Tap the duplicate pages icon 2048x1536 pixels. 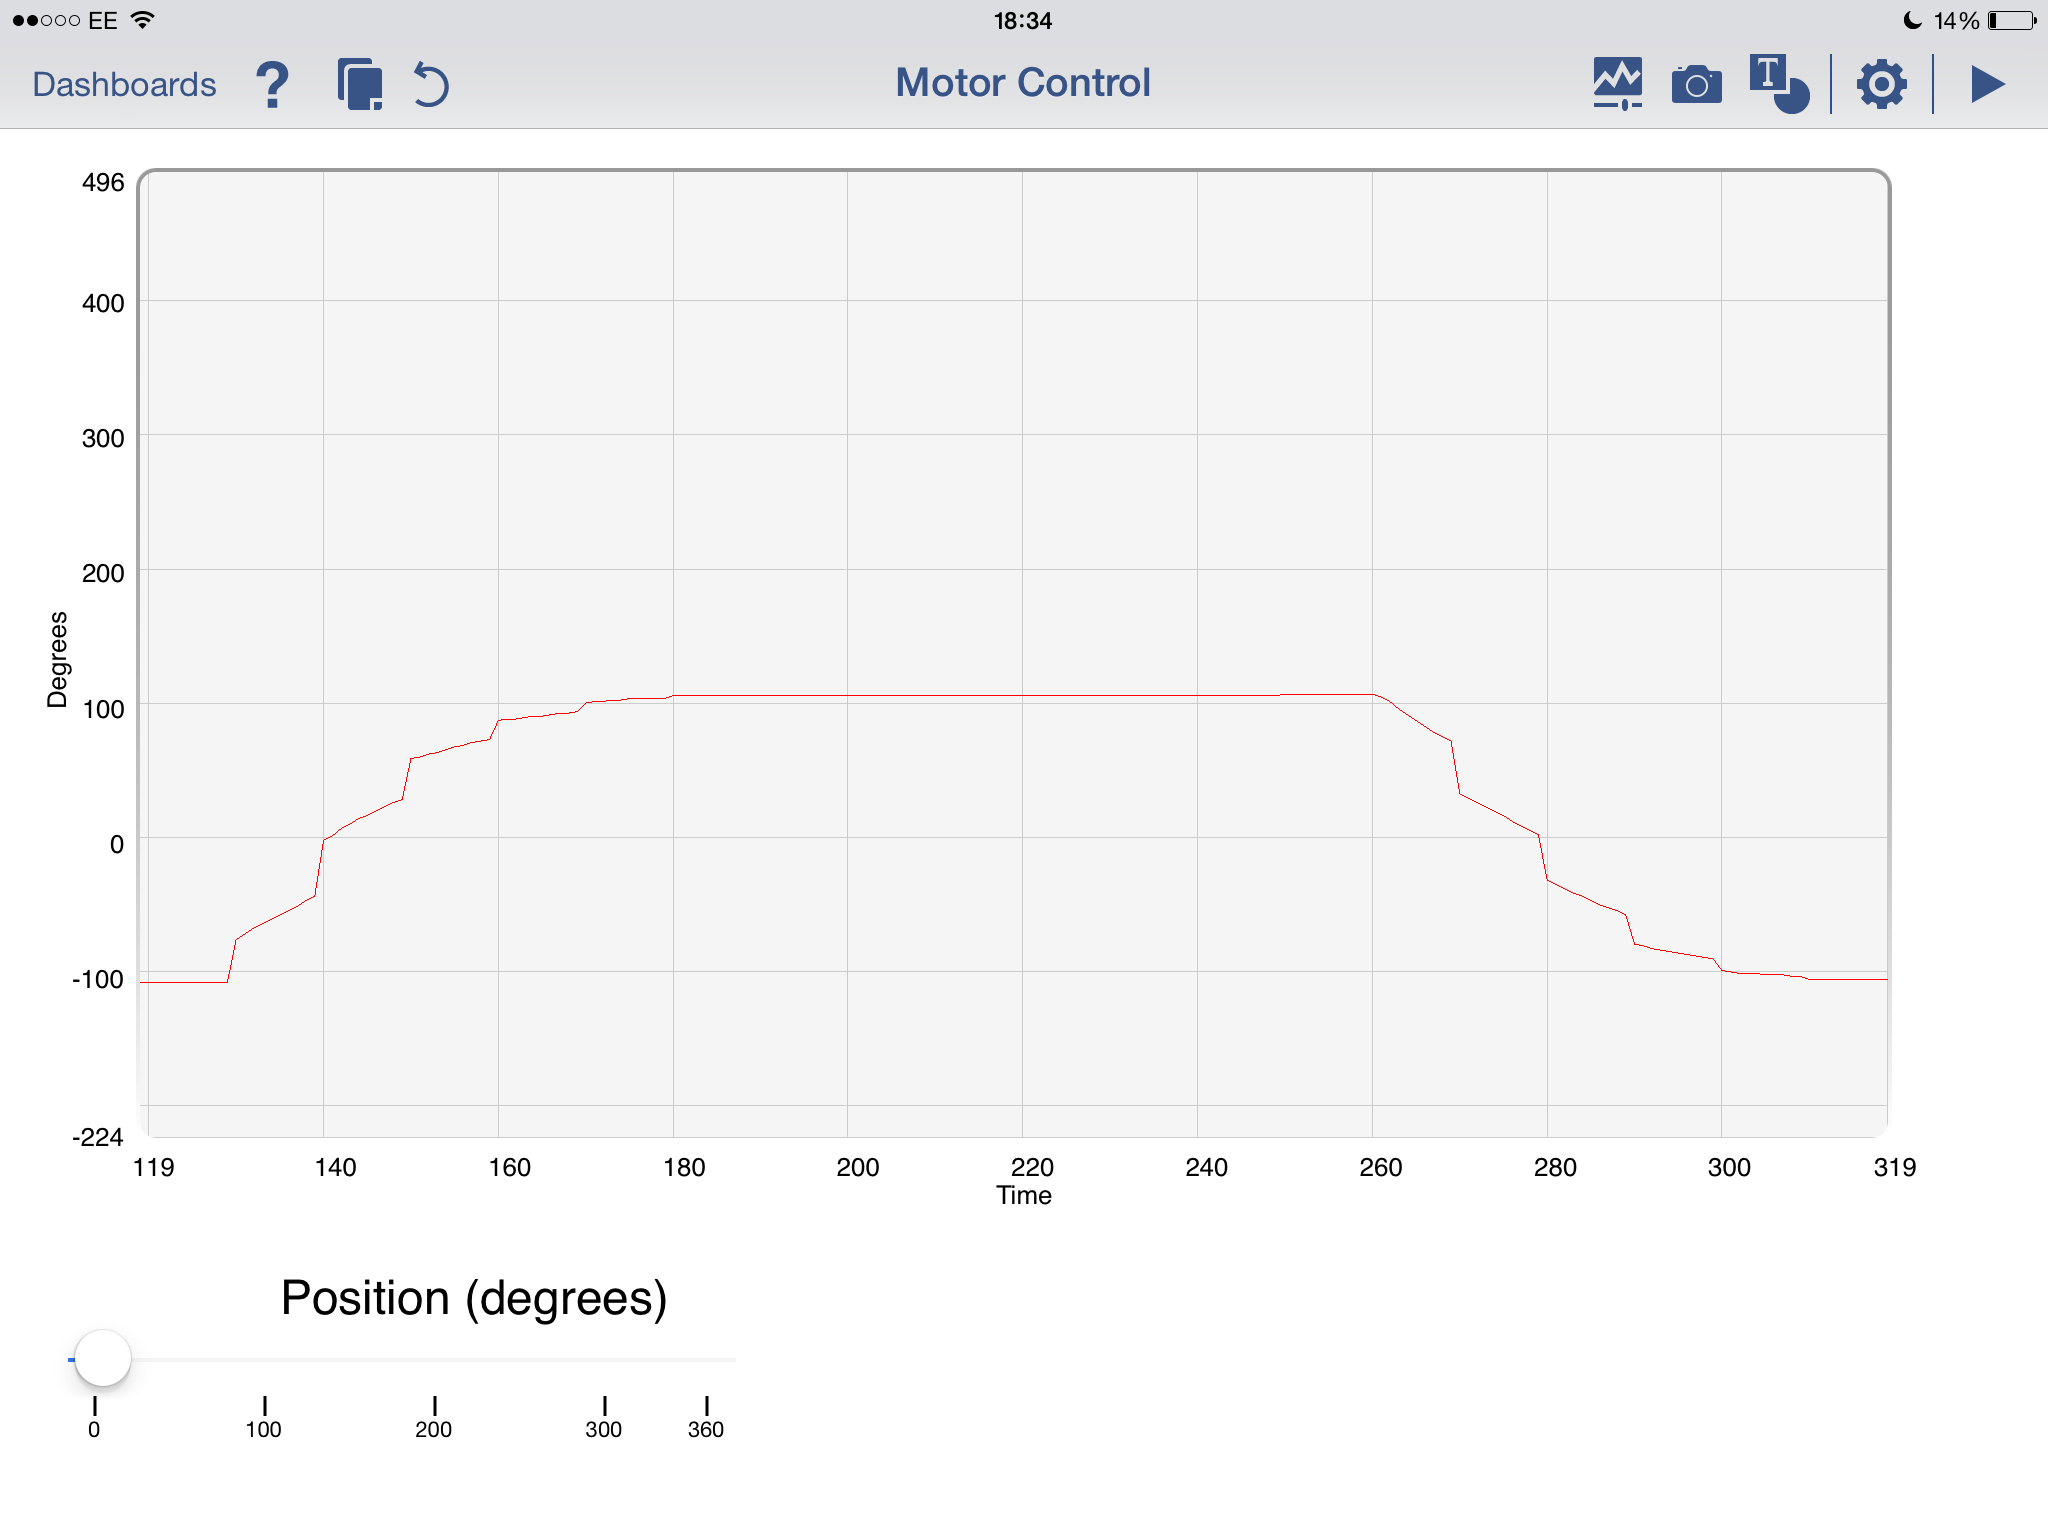click(x=360, y=84)
